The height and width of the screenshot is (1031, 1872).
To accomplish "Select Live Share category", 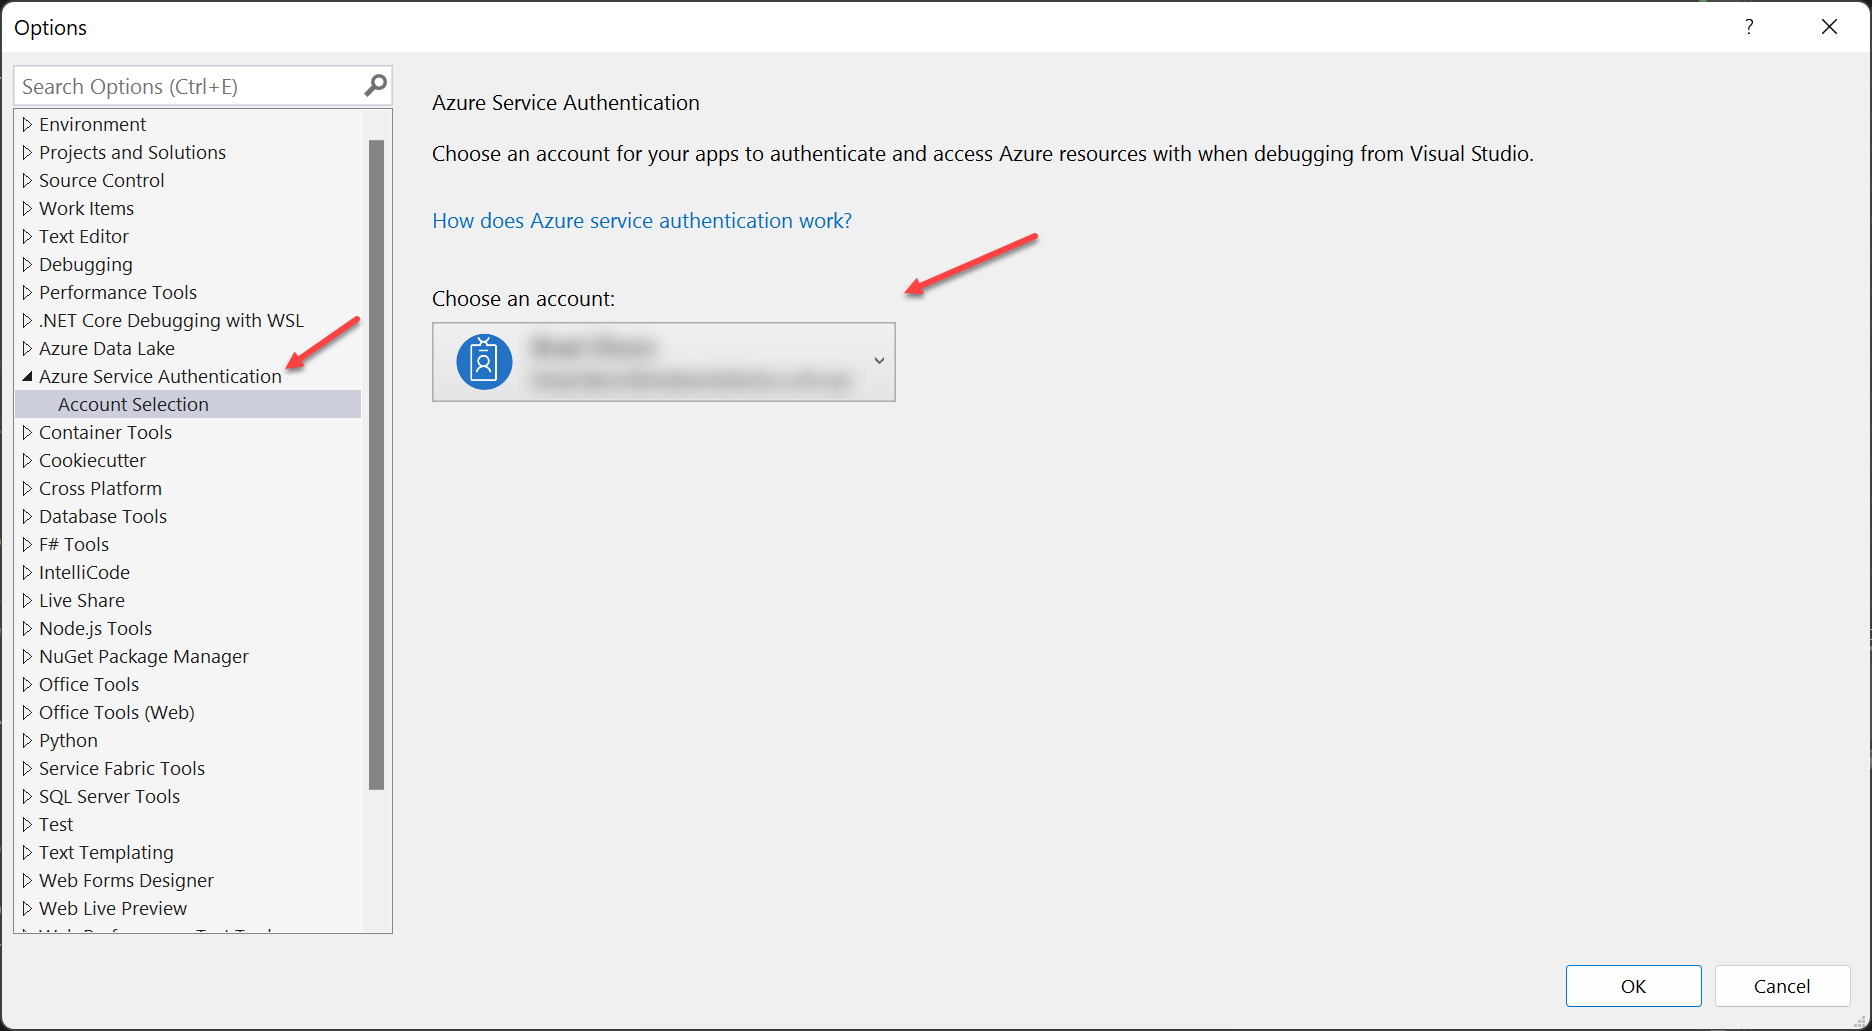I will tap(82, 600).
